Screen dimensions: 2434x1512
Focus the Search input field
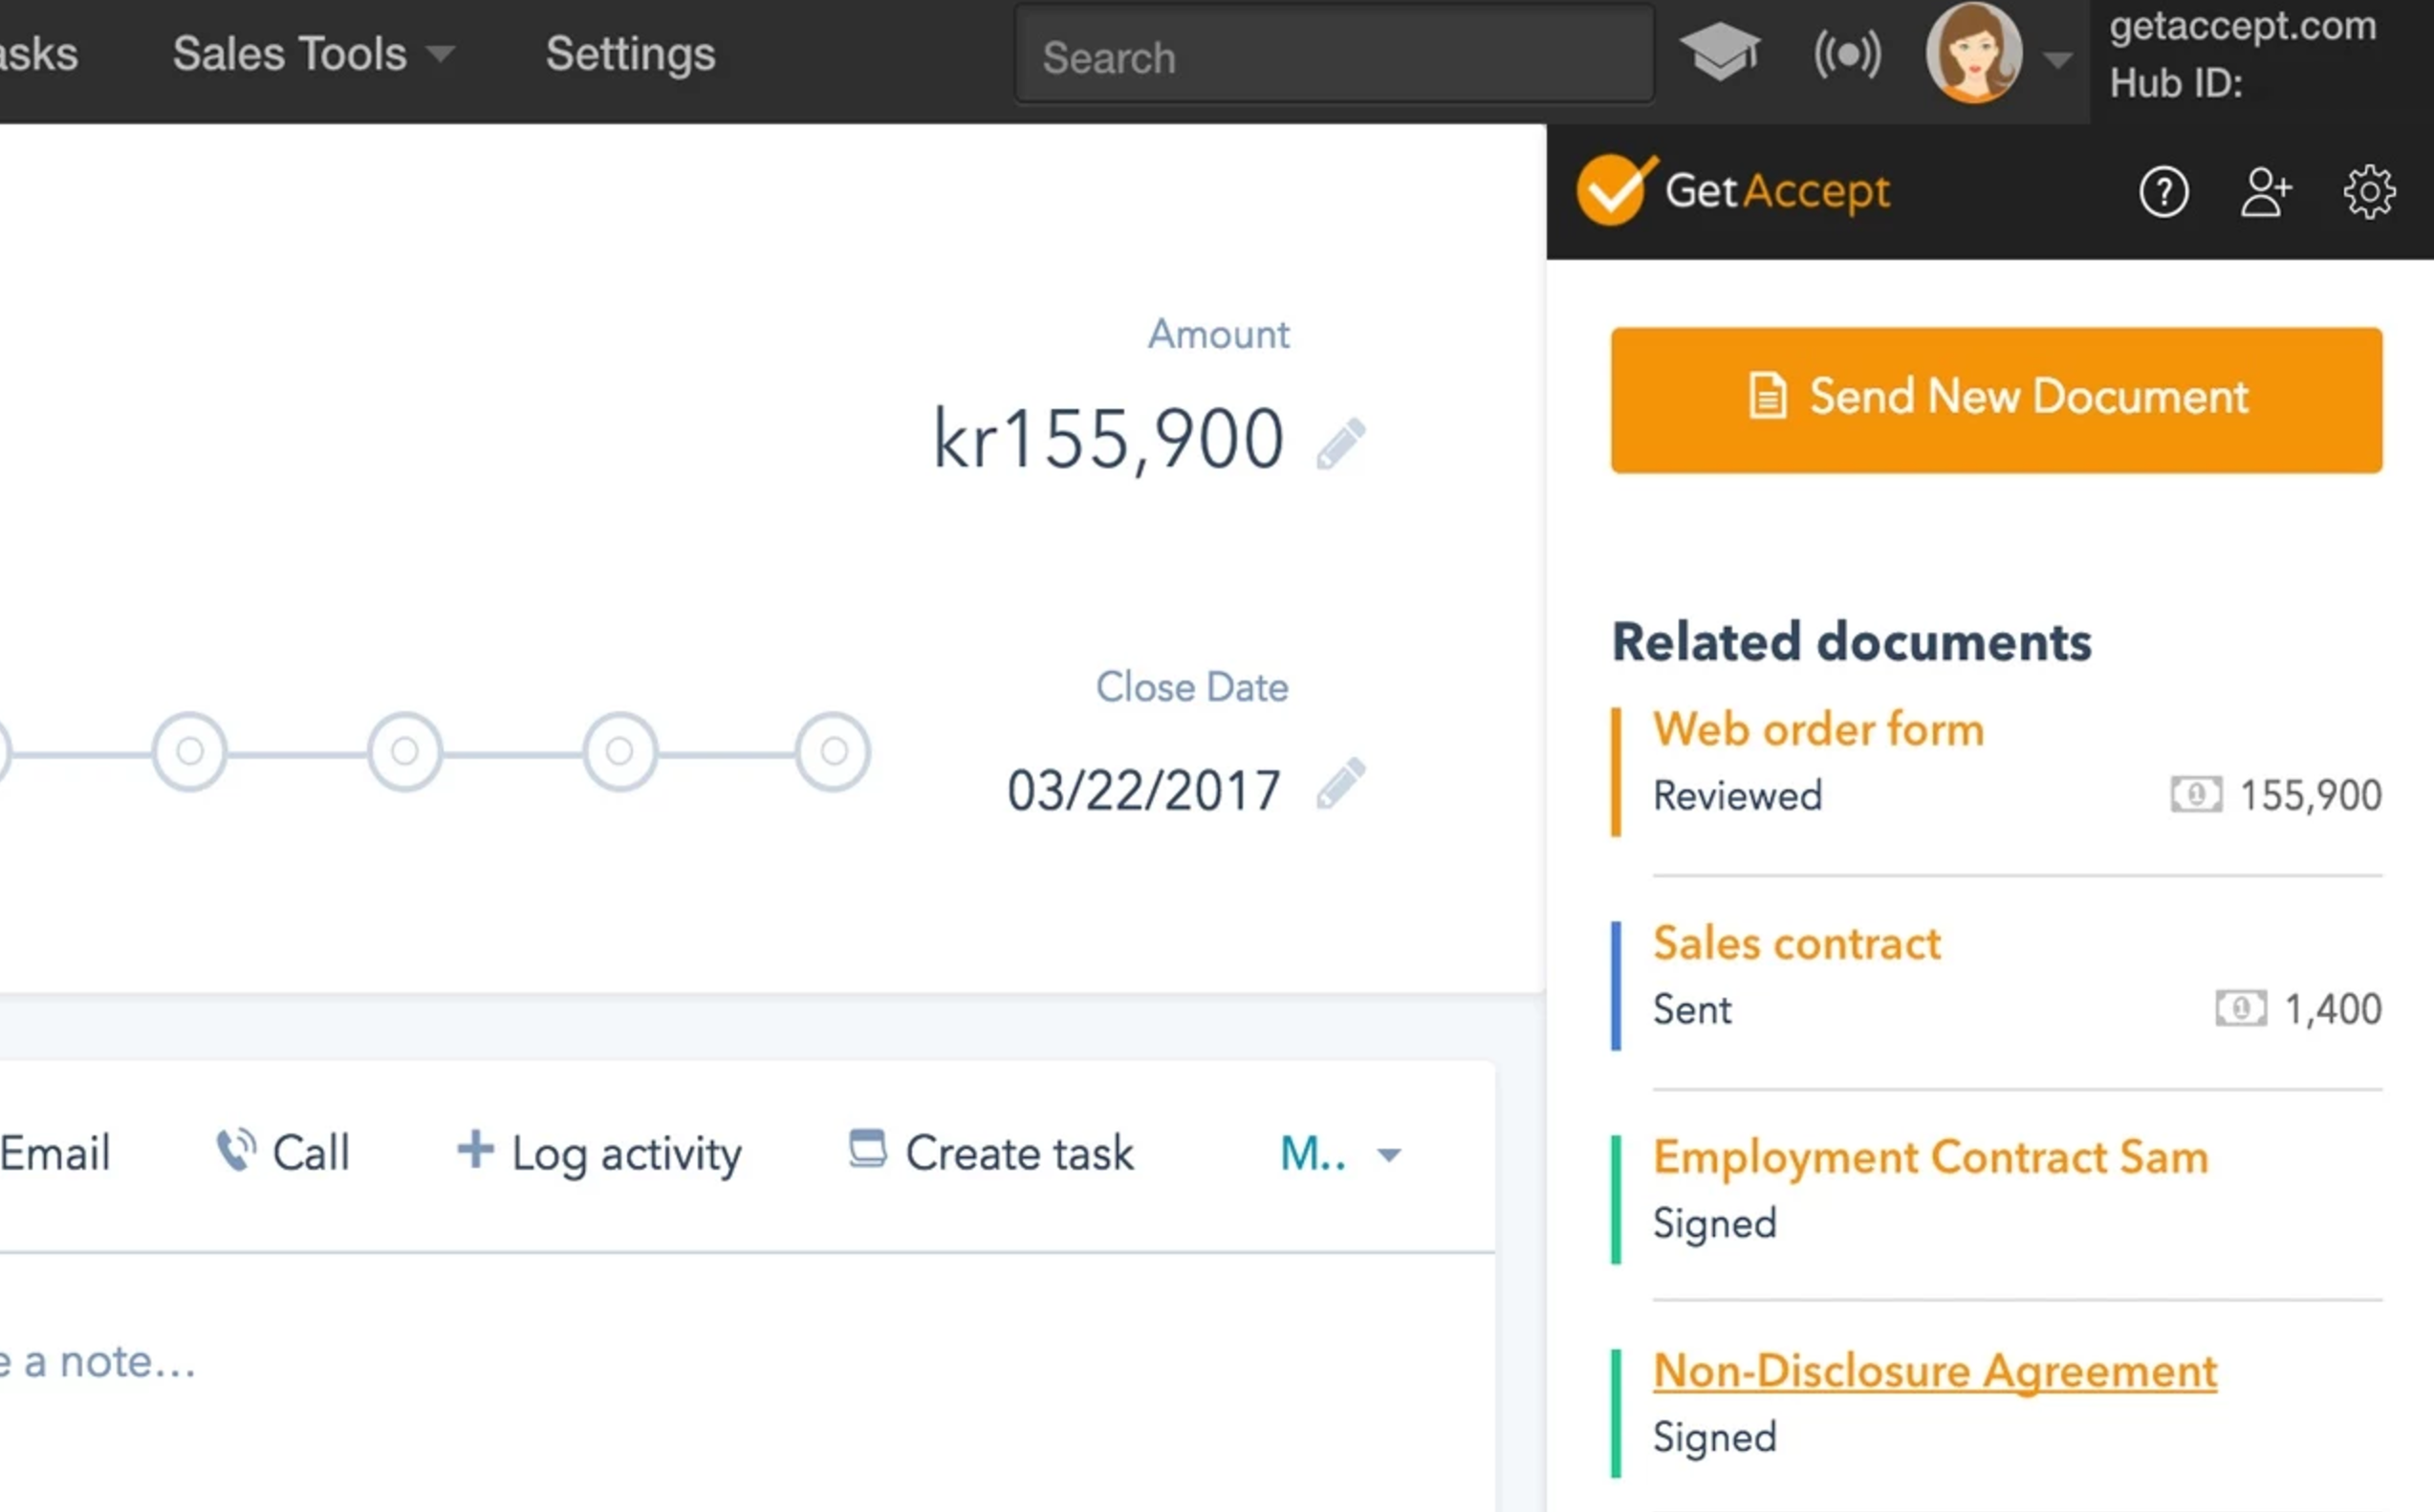pyautogui.click(x=1333, y=58)
